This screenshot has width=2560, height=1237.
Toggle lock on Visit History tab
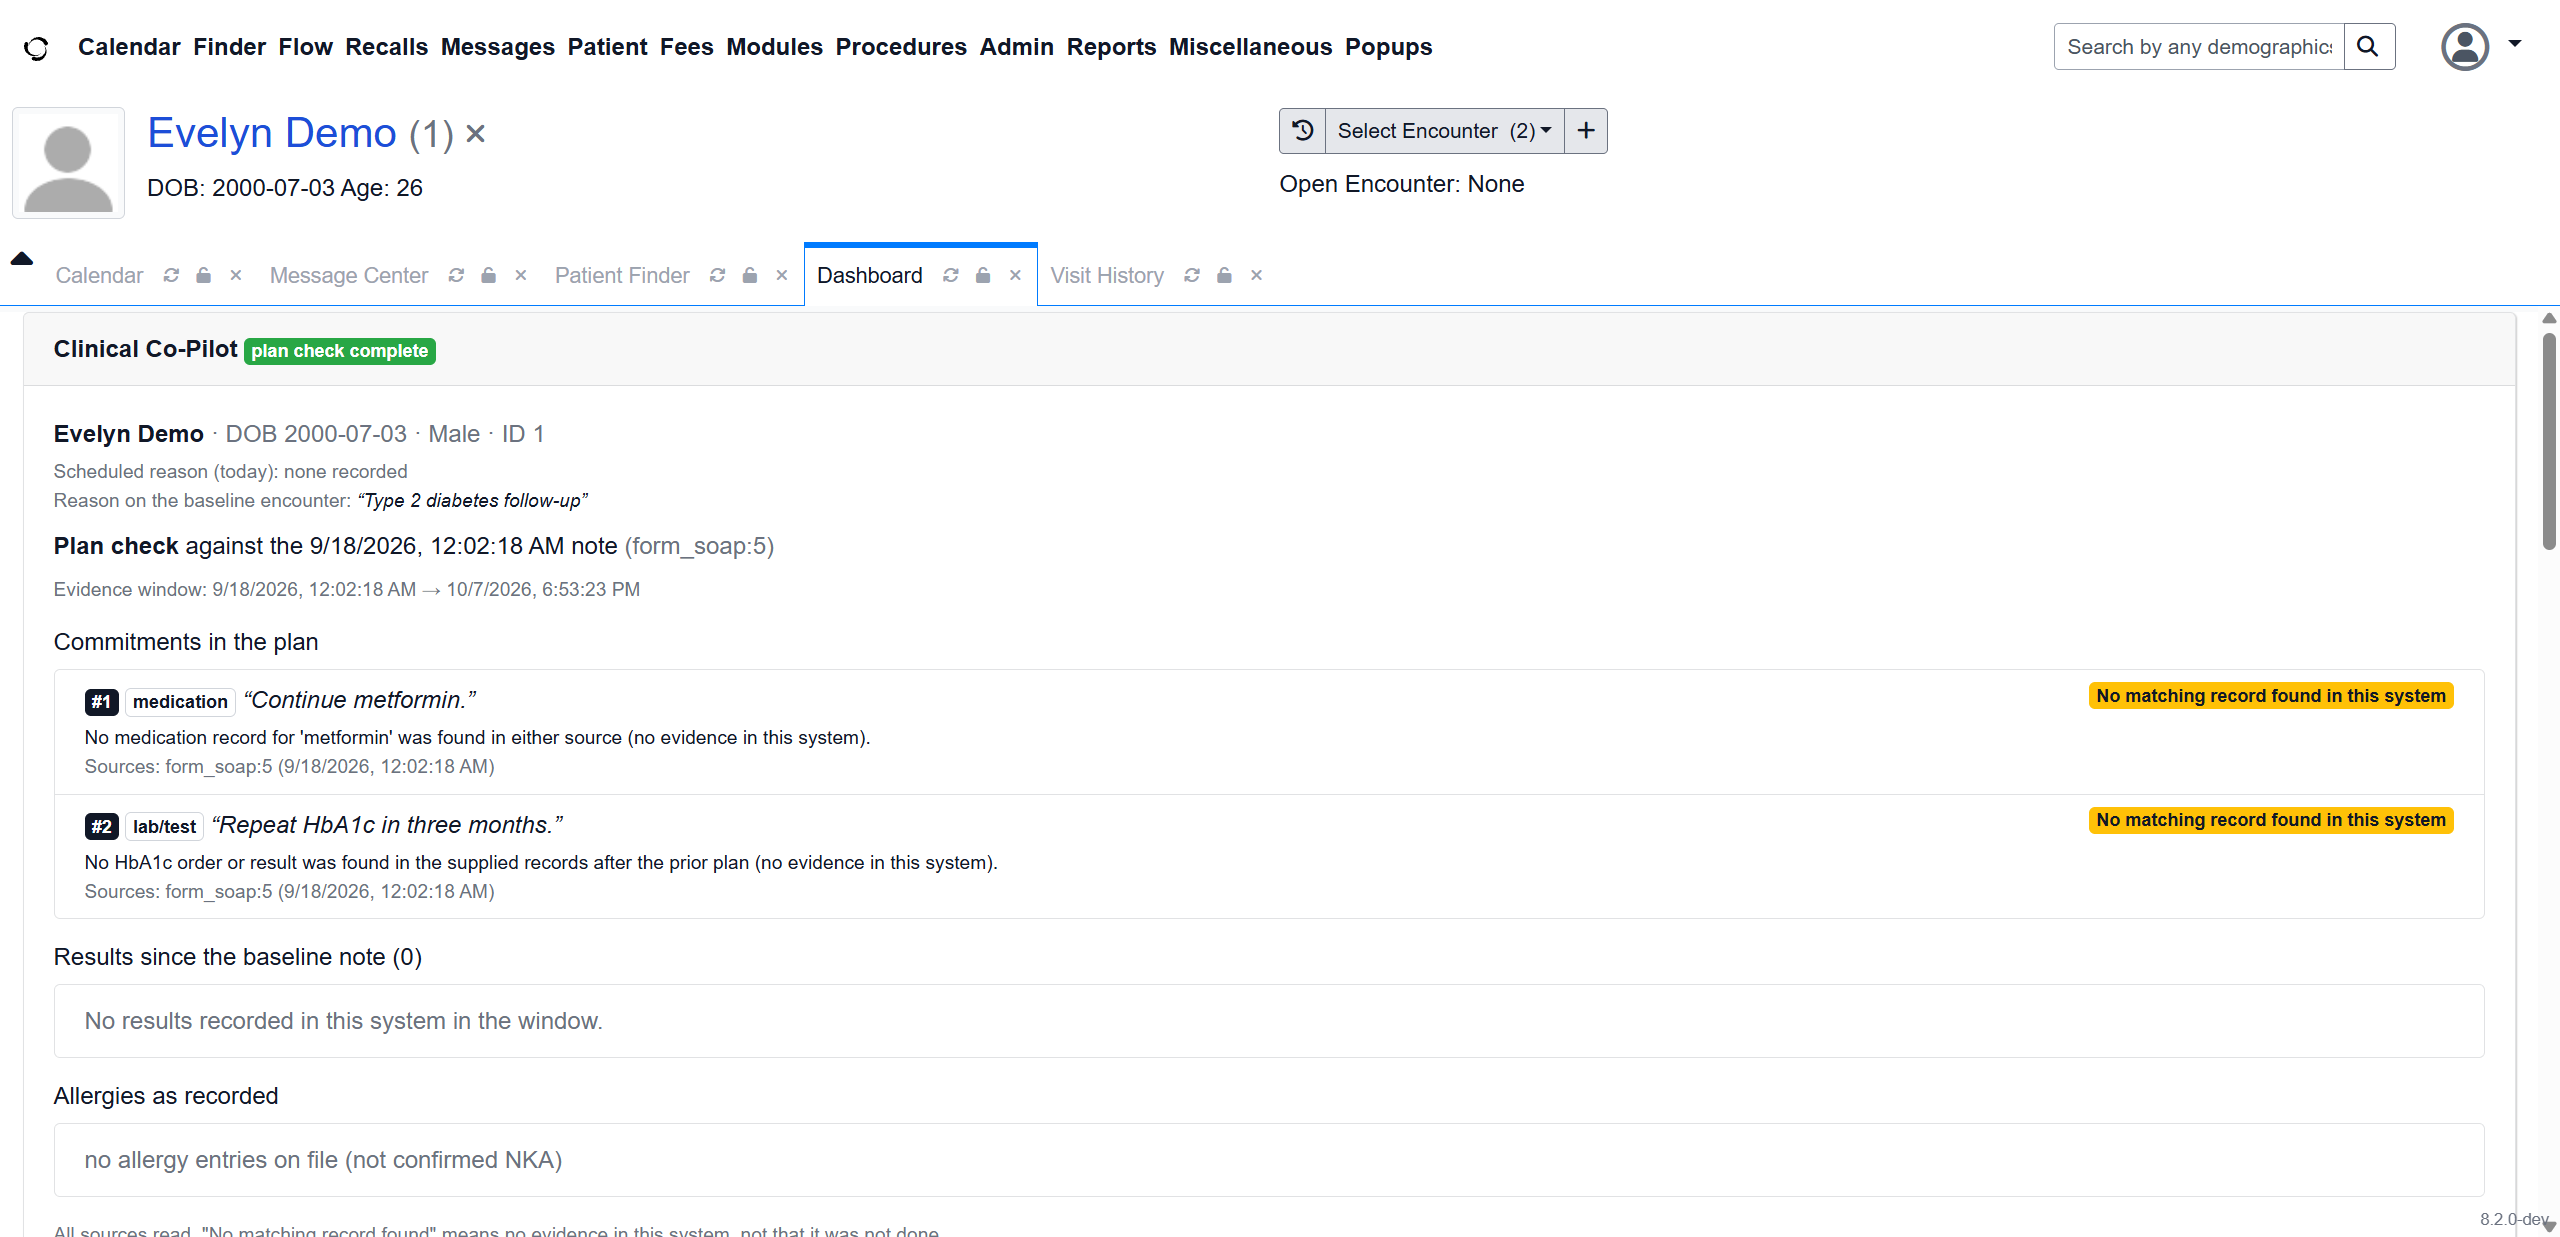coord(1224,275)
